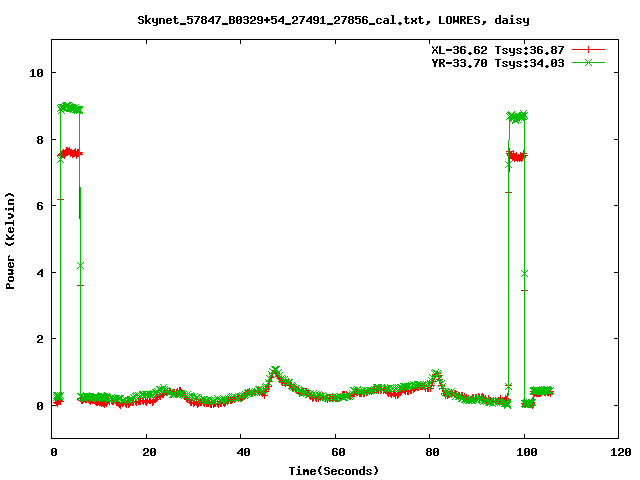This screenshot has height=480, width=640.
Task: Click y-axis tick label 10
Action: 36,73
